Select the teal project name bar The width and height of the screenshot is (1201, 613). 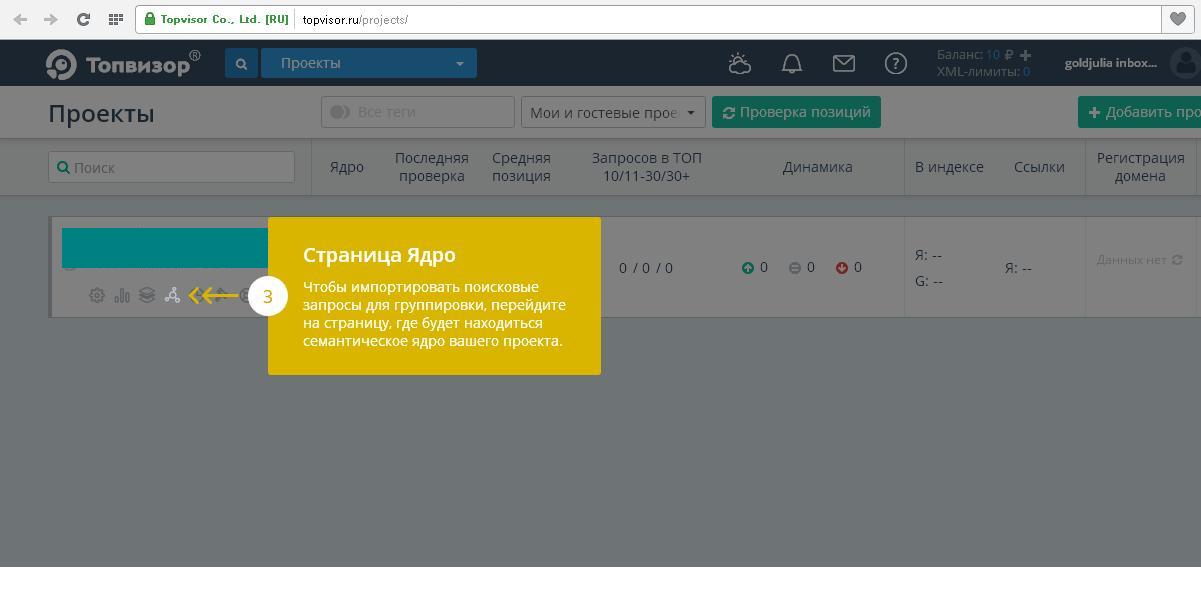click(x=165, y=247)
